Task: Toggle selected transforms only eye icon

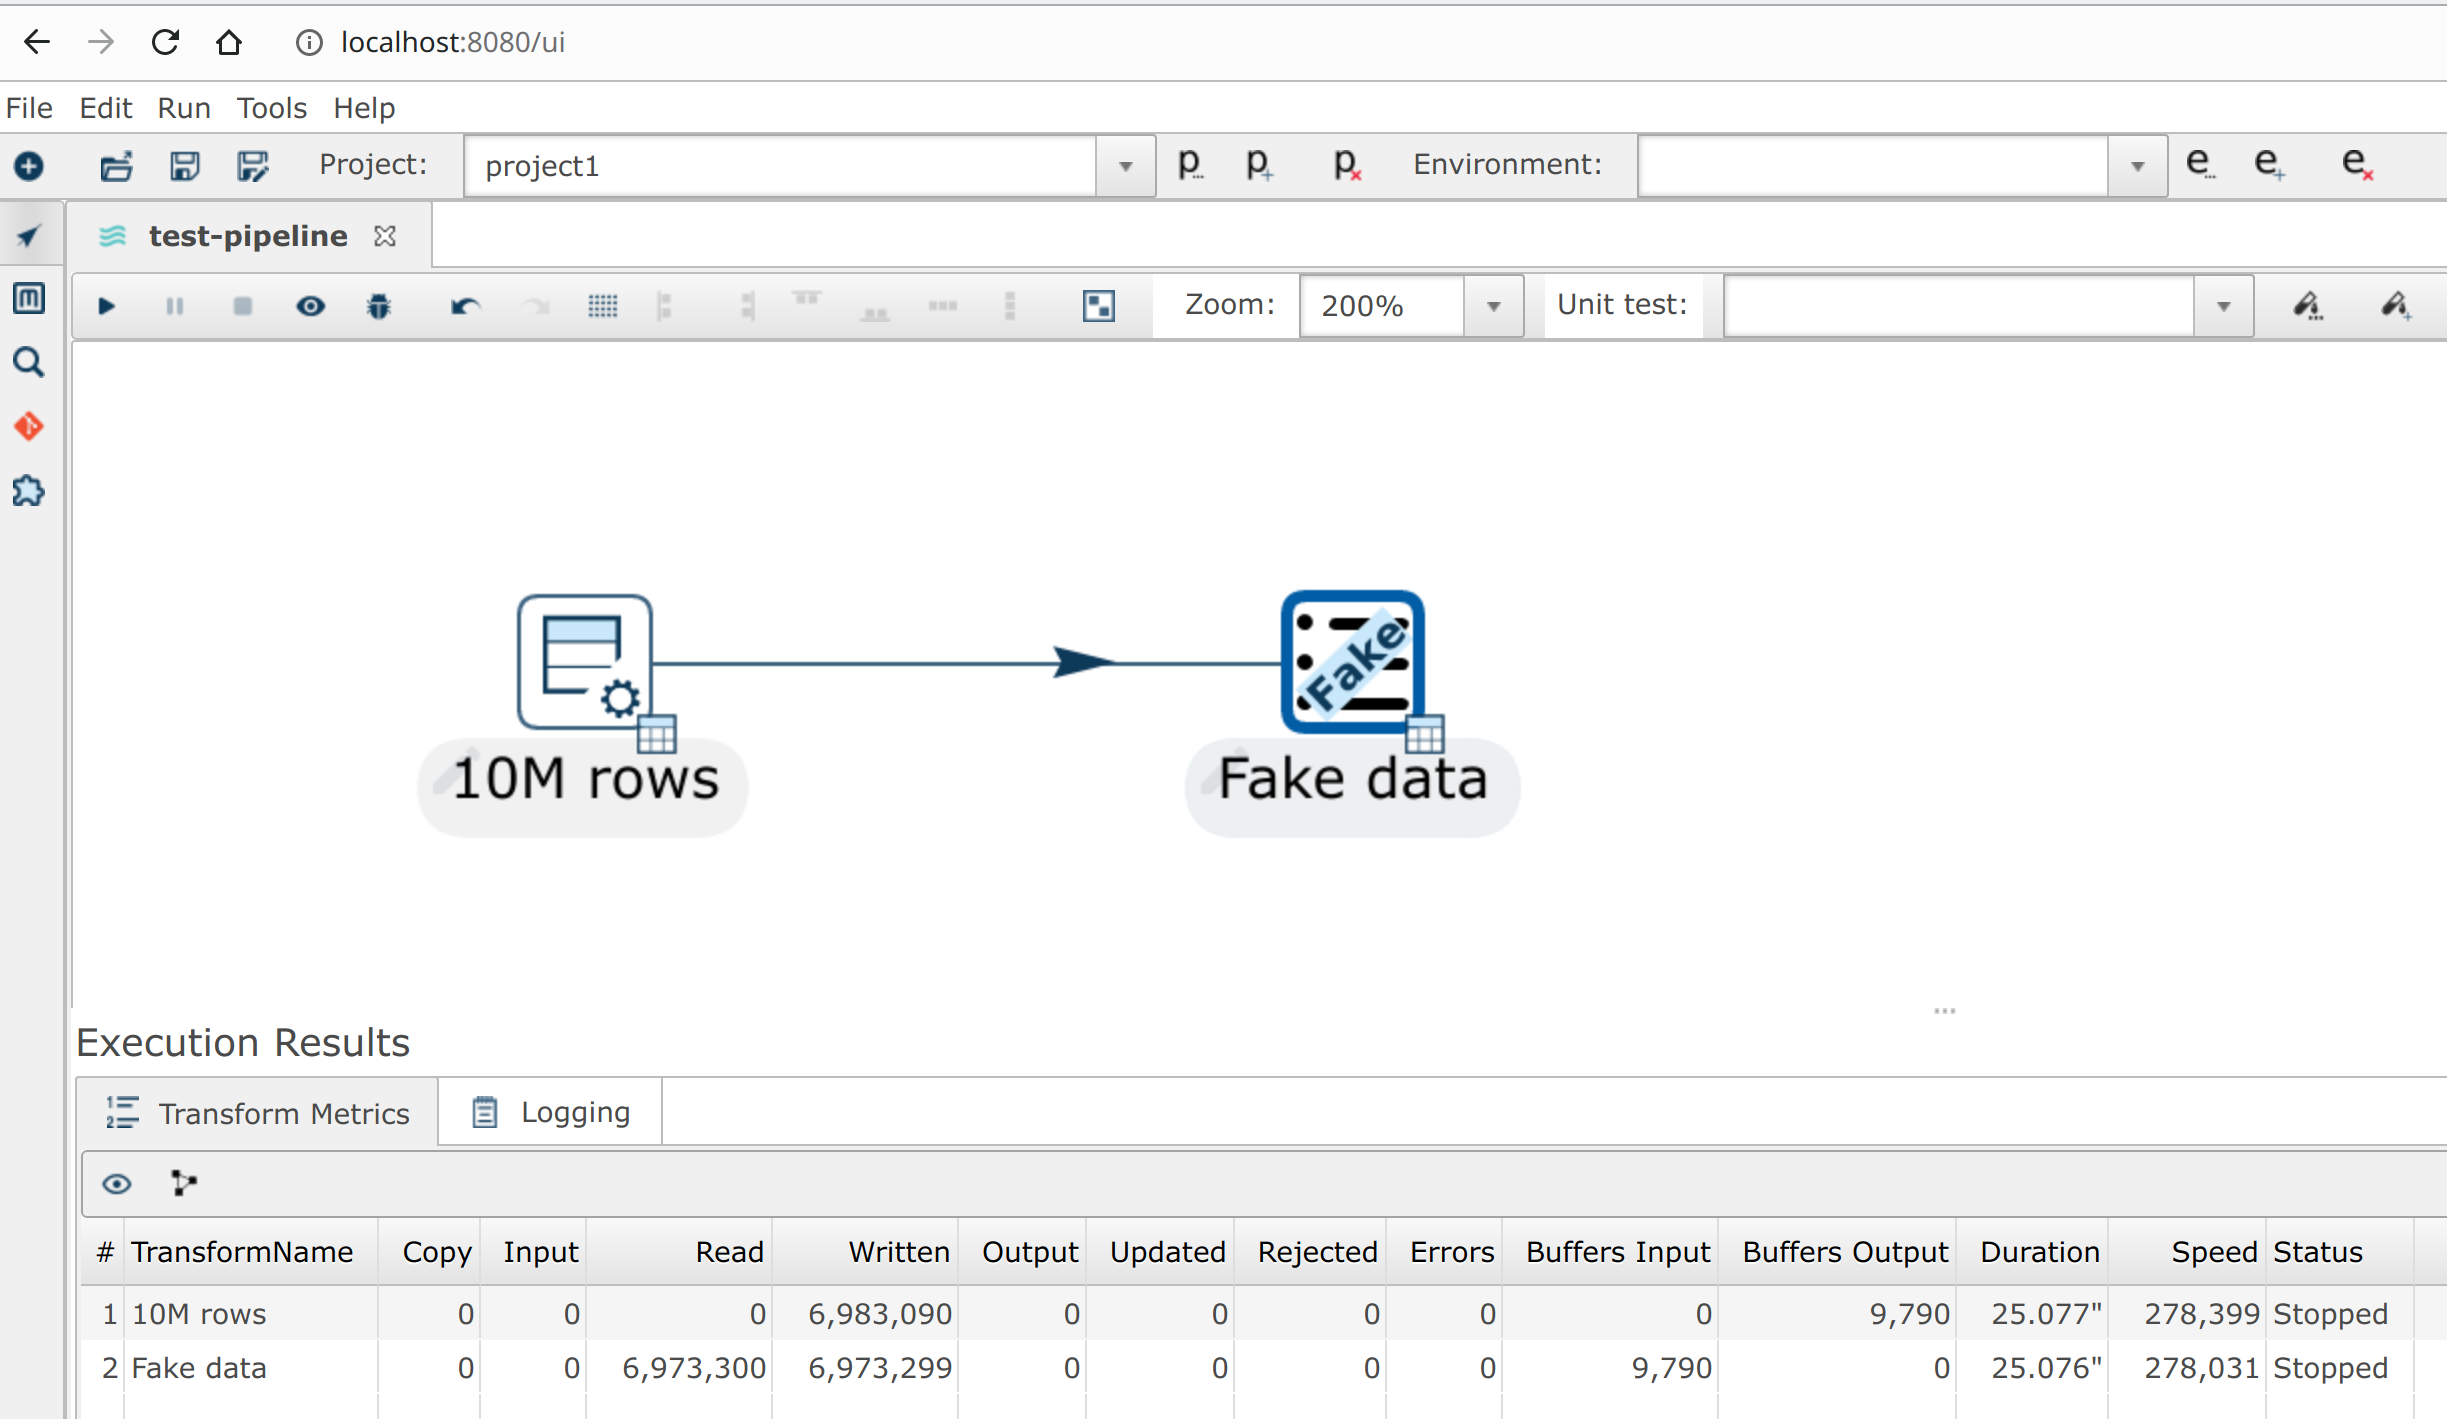Action: 117,1184
